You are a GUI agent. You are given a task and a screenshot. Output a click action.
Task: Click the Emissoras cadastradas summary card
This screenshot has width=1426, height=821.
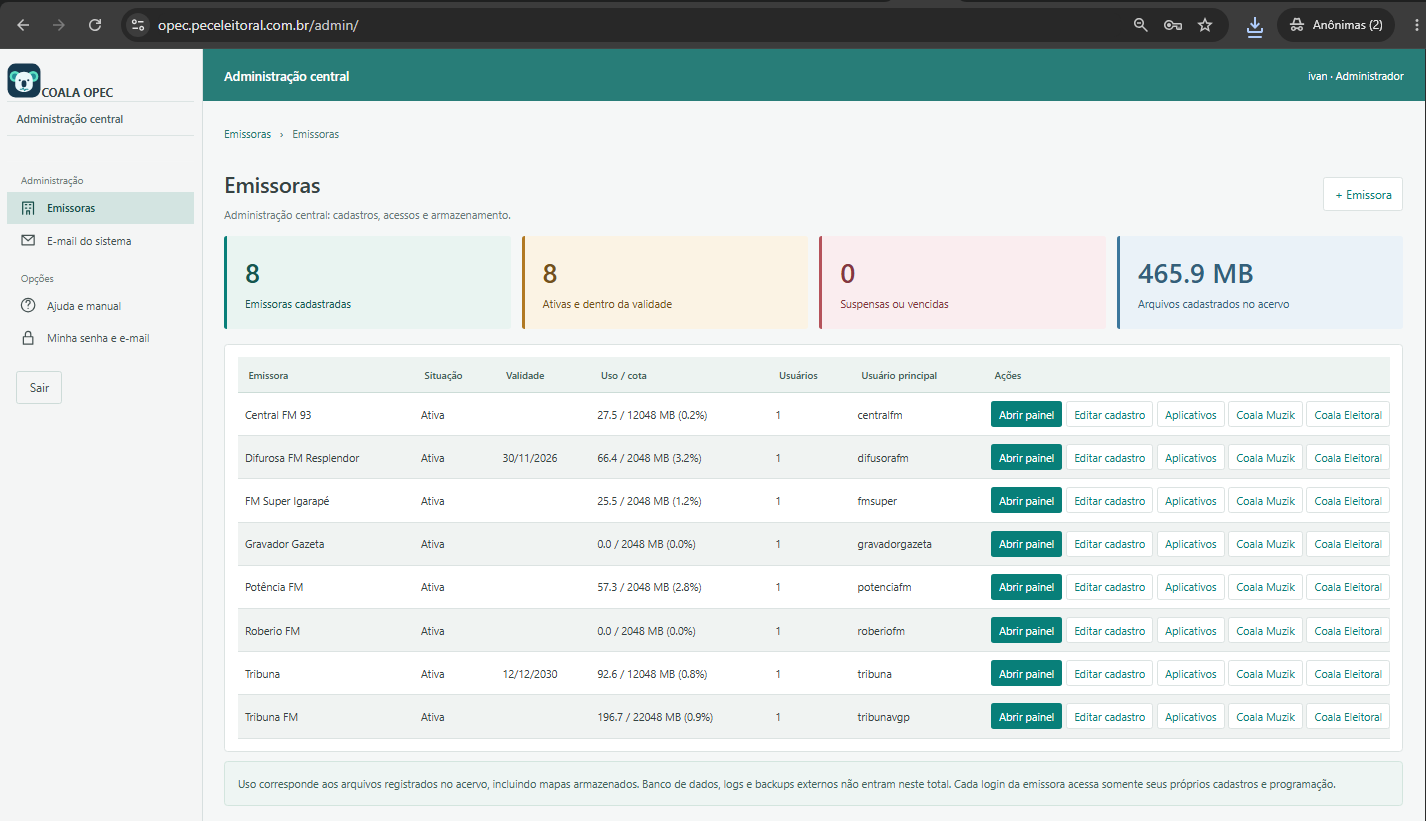(368, 283)
